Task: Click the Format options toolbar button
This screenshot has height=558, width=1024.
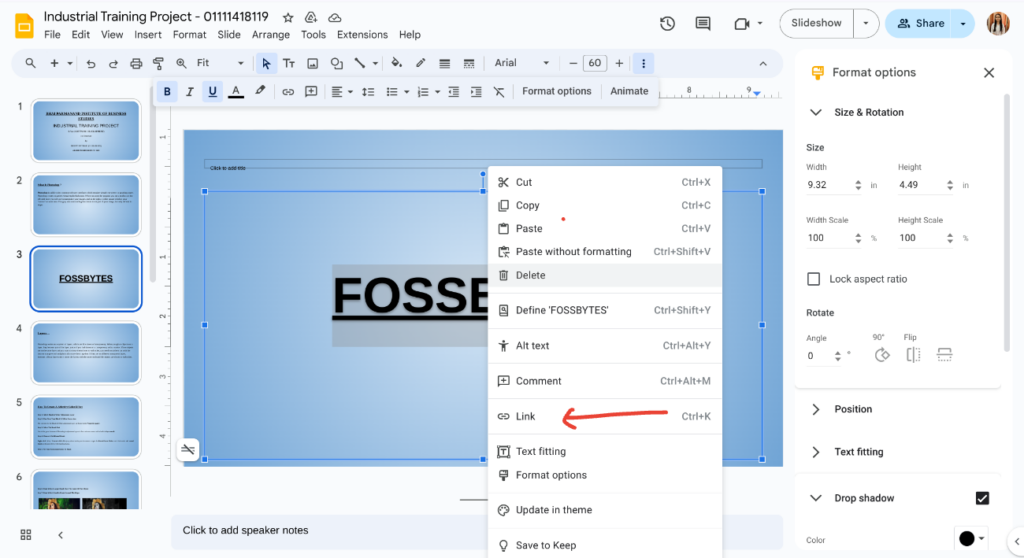Action: click(x=556, y=91)
